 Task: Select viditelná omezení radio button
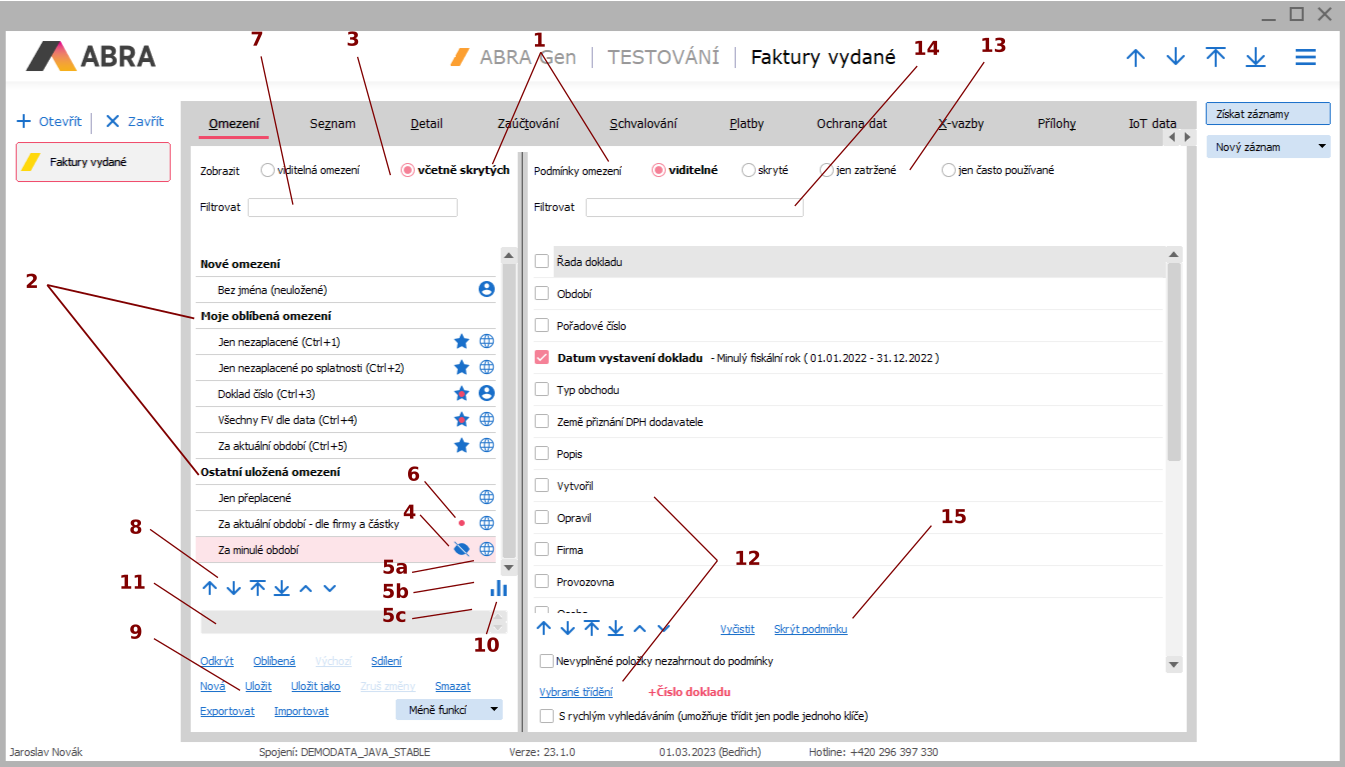tap(267, 170)
